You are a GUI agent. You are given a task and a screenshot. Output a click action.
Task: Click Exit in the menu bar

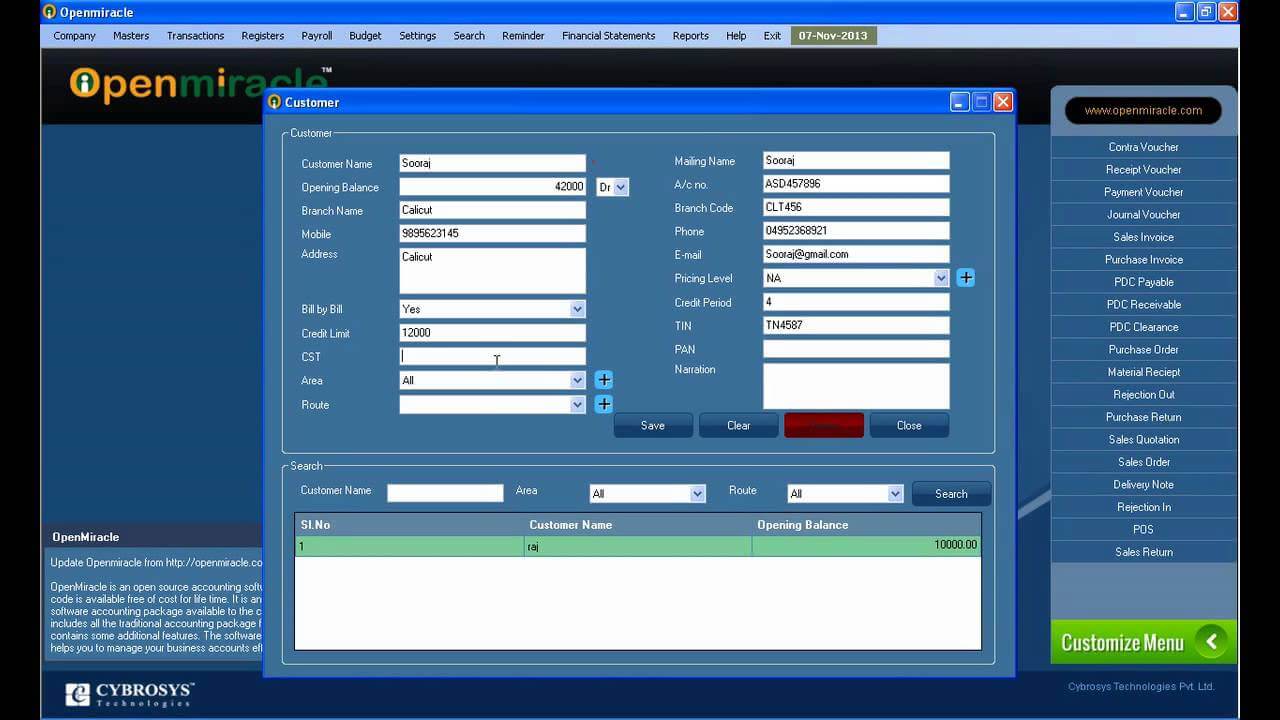click(x=772, y=35)
